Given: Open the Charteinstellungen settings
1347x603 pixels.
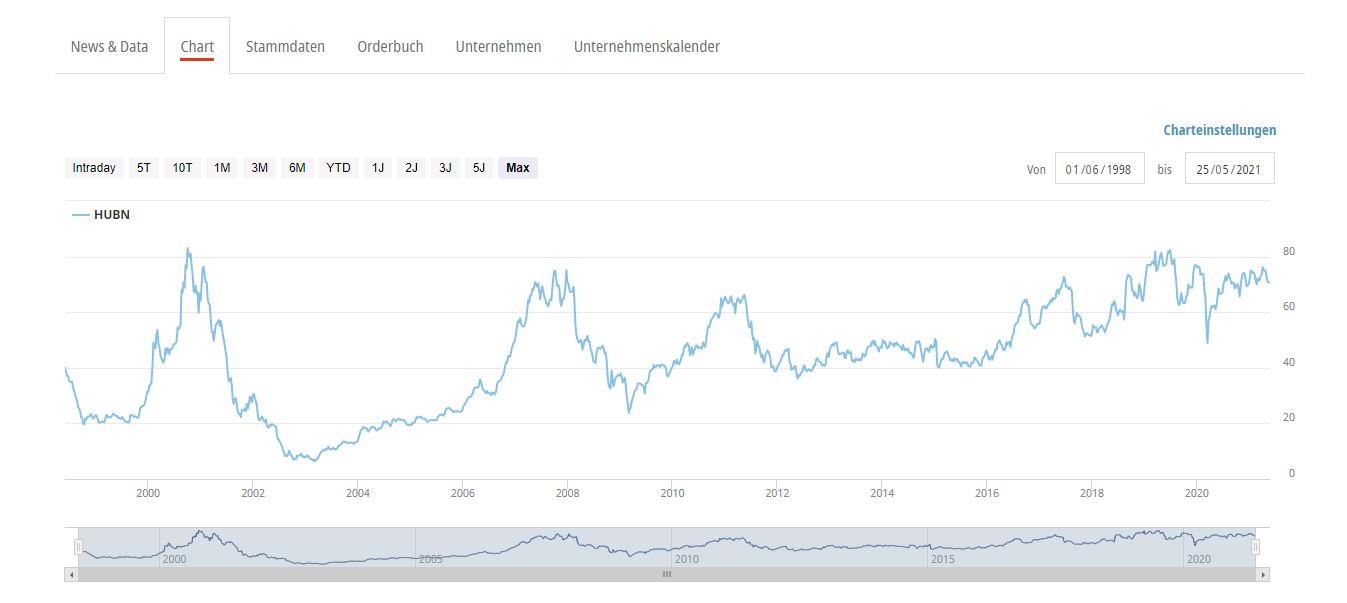Looking at the screenshot, I should coord(1219,130).
